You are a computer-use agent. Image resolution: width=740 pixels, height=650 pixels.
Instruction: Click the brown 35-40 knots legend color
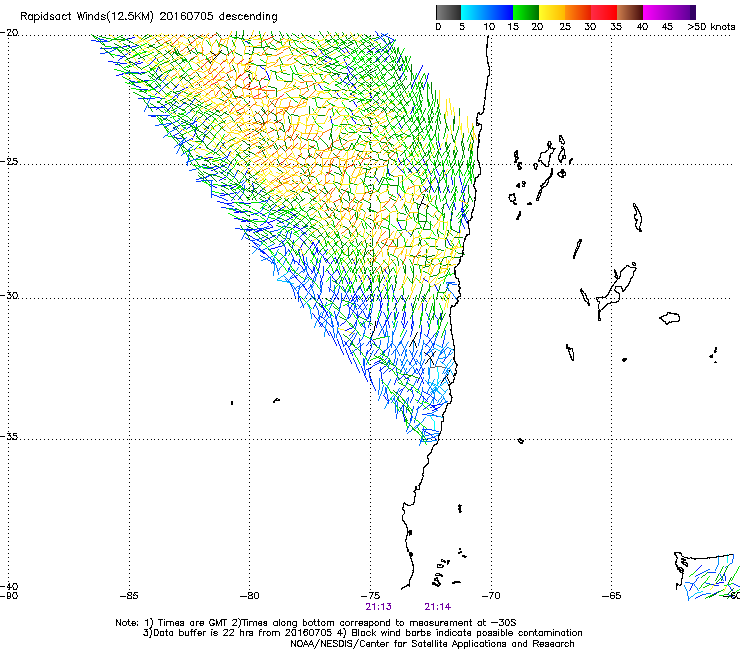click(630, 12)
